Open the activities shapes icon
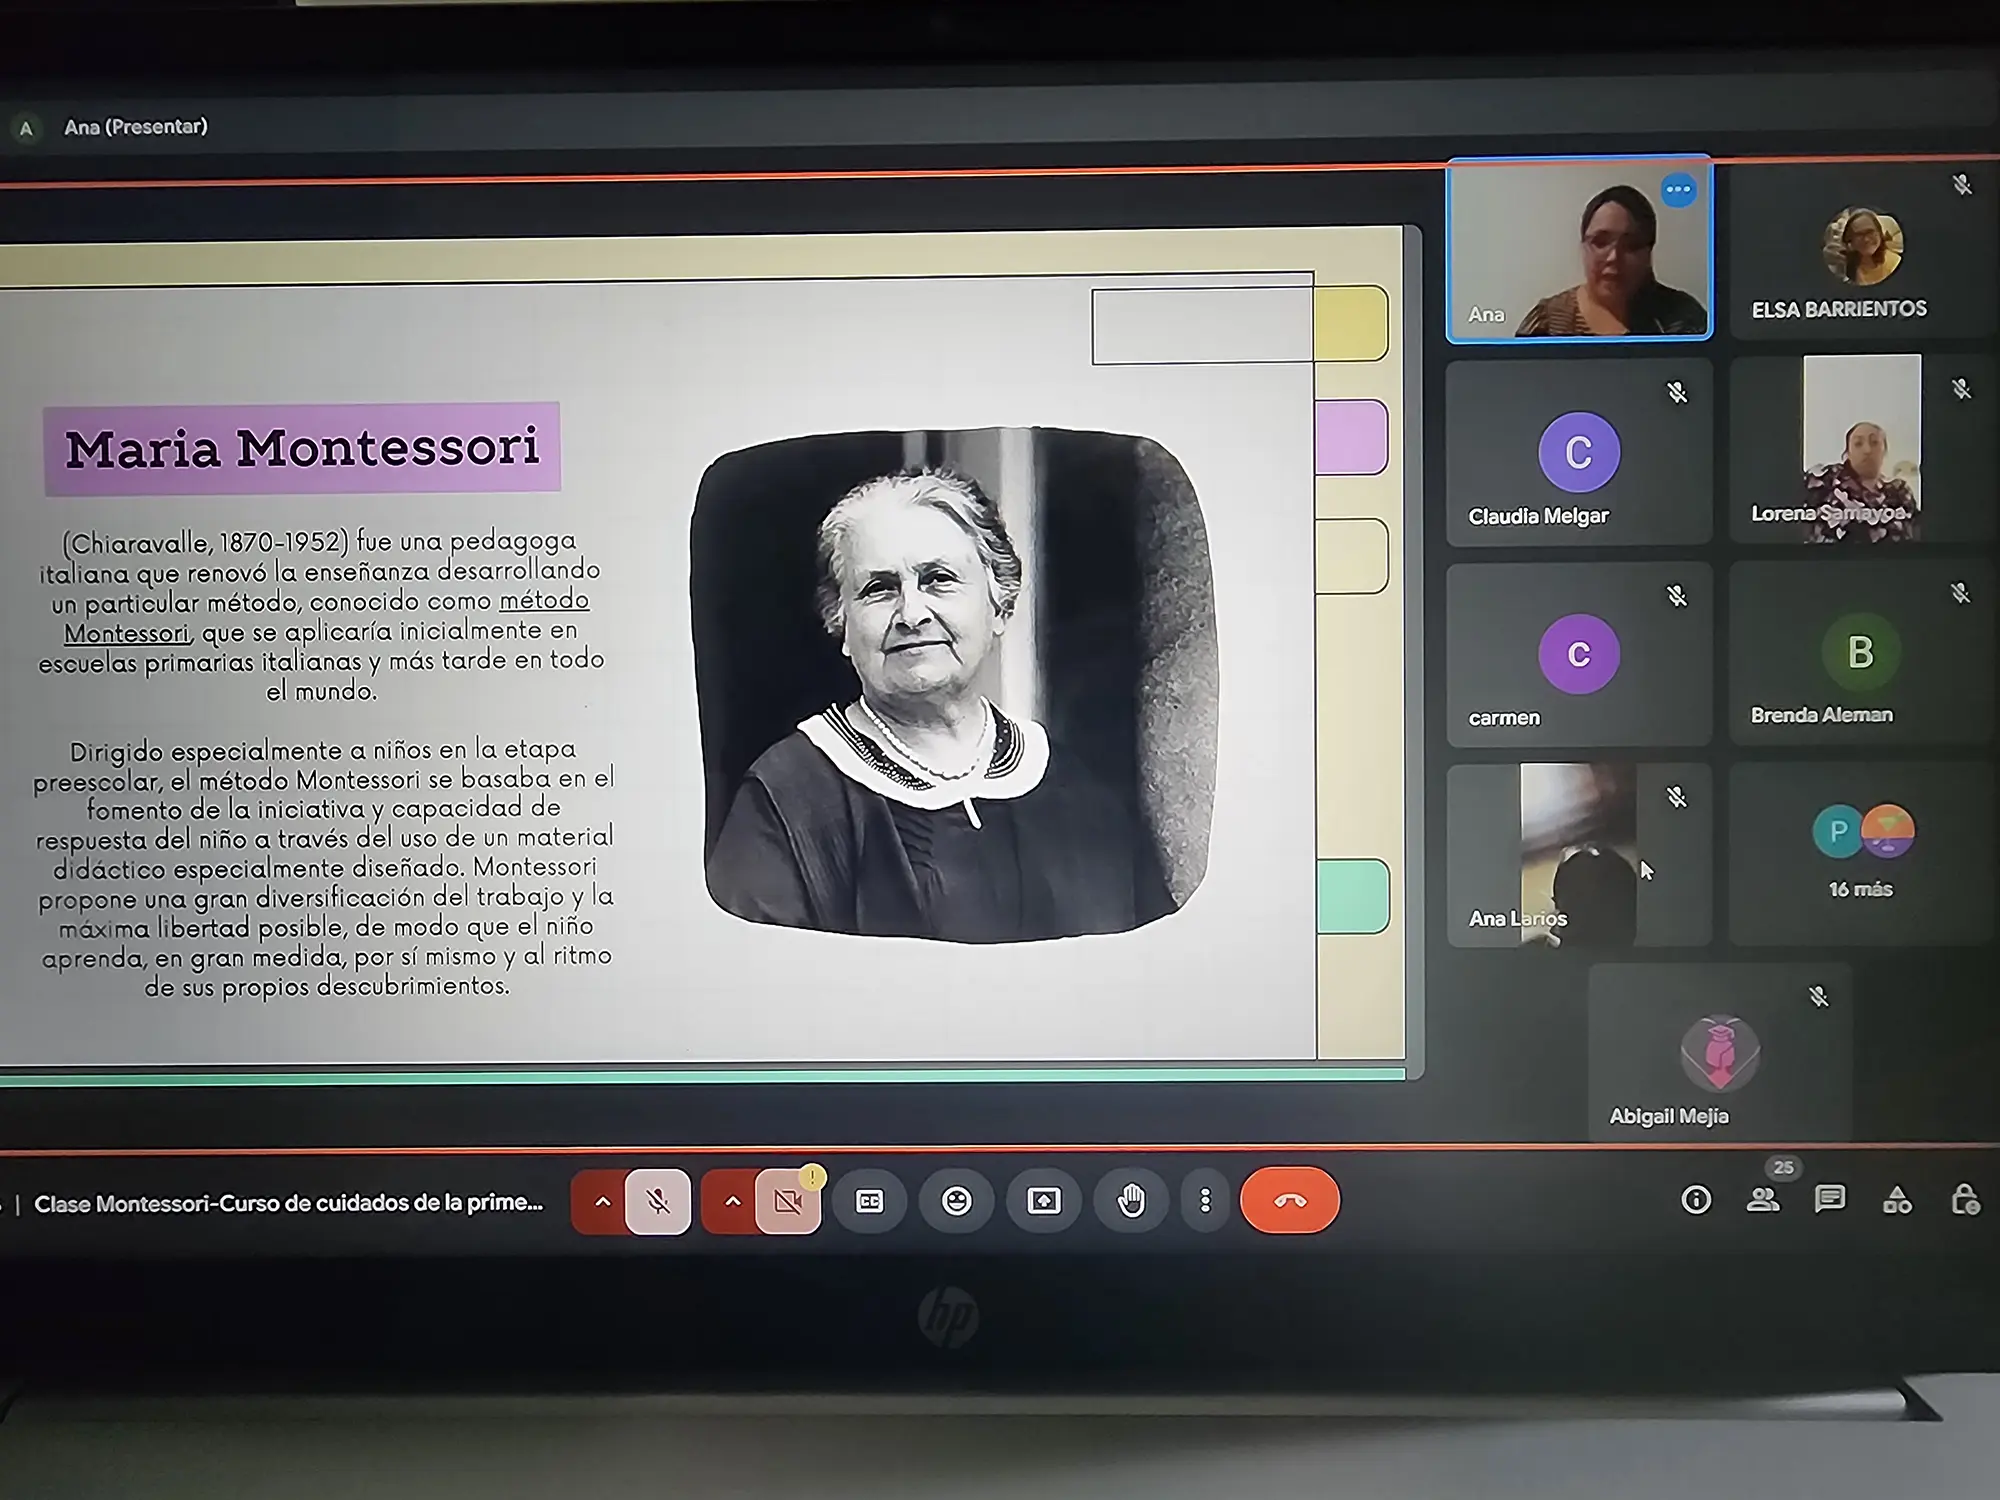 click(1897, 1200)
